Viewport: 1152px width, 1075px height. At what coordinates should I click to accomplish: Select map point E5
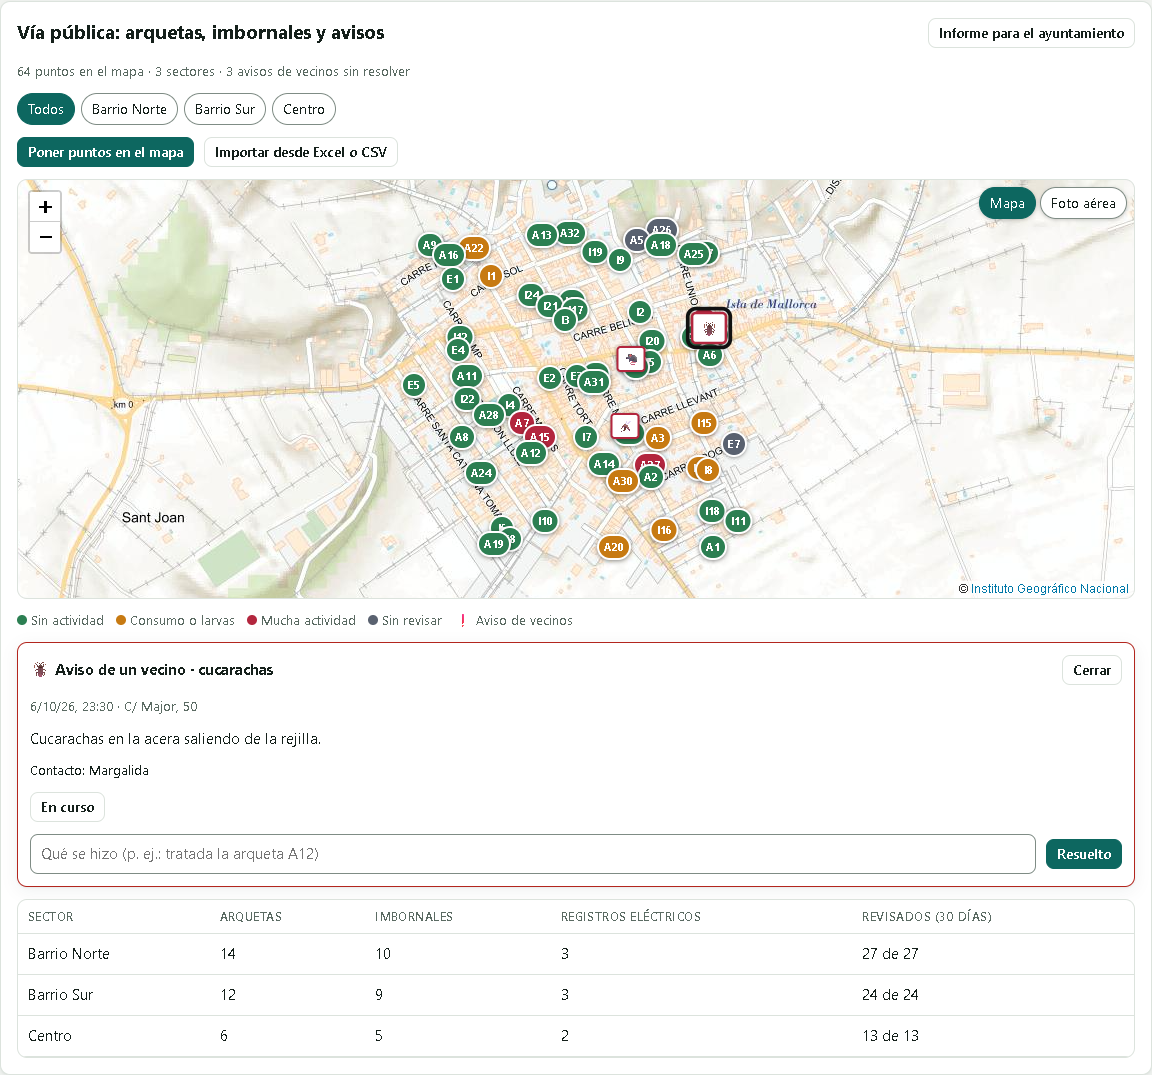[x=414, y=385]
